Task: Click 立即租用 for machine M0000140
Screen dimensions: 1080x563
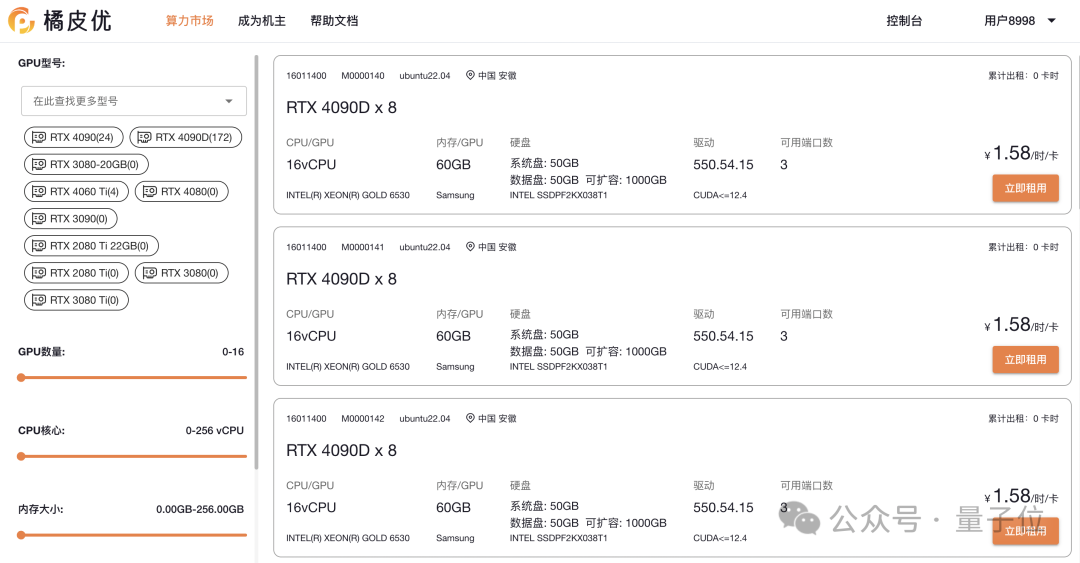Action: point(1025,188)
